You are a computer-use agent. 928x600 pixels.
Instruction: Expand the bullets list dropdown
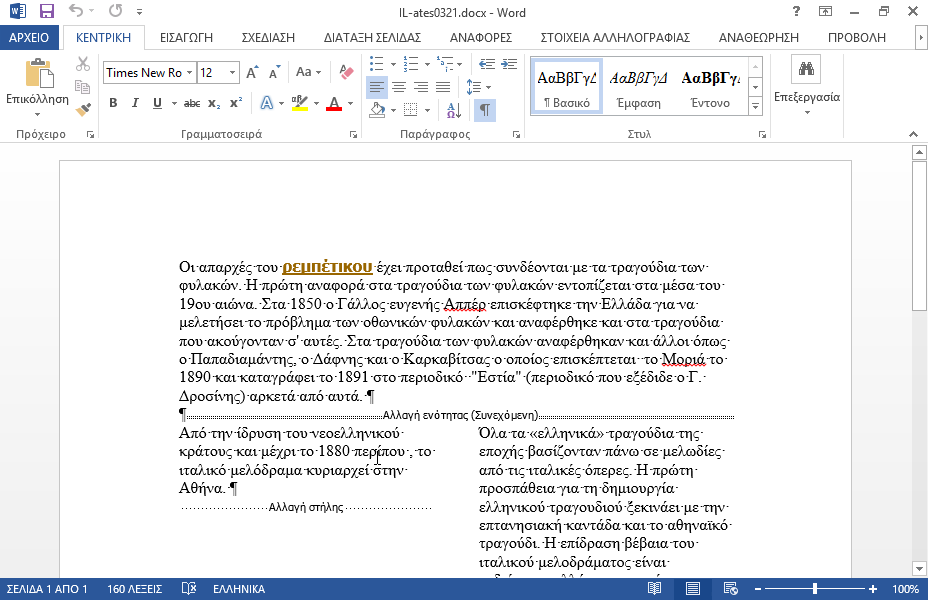393,64
